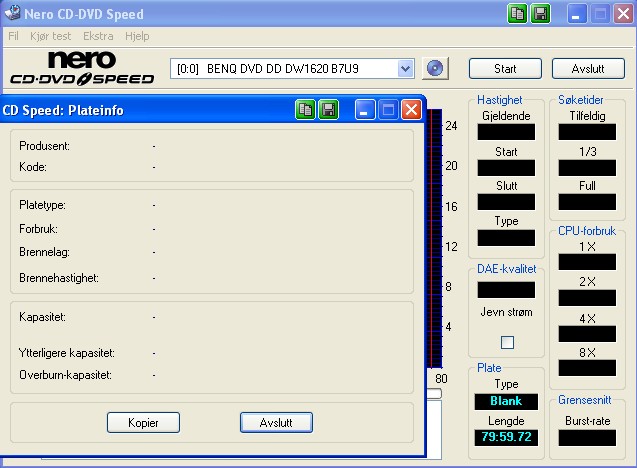Open the Kjør test menu

pyautogui.click(x=50, y=36)
